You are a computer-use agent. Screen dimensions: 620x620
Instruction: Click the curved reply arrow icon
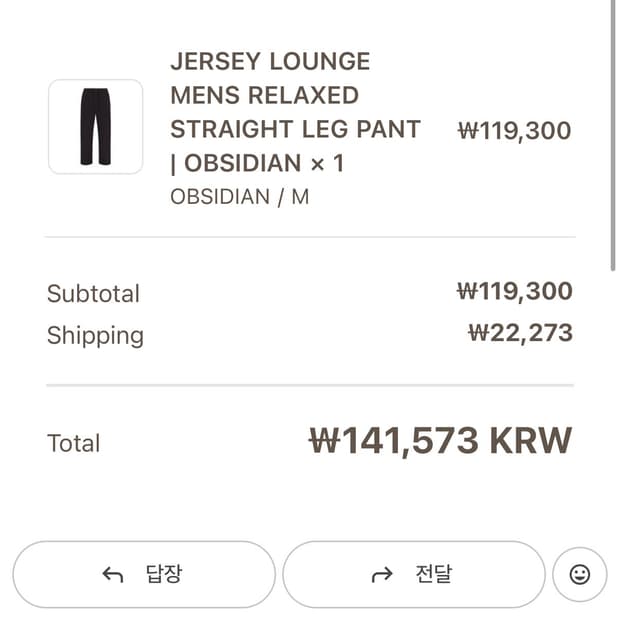pos(113,575)
